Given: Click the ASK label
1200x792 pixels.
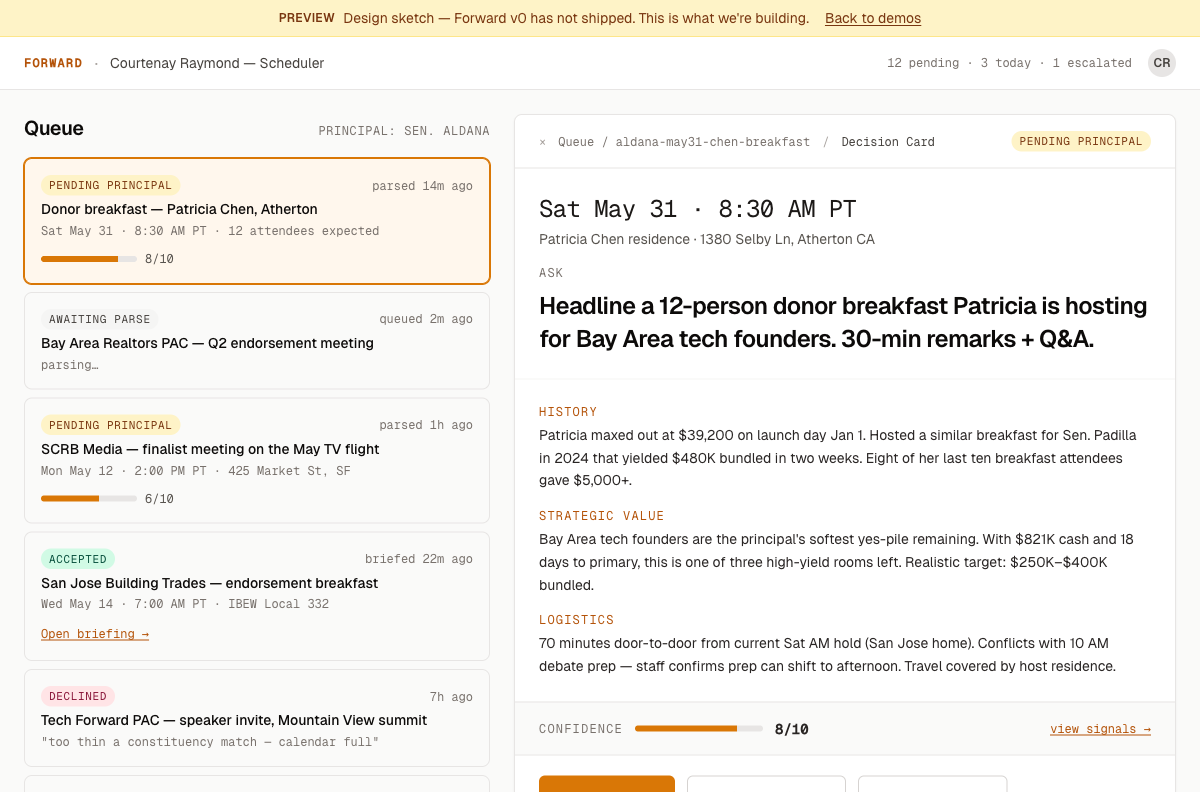Looking at the screenshot, I should [551, 273].
